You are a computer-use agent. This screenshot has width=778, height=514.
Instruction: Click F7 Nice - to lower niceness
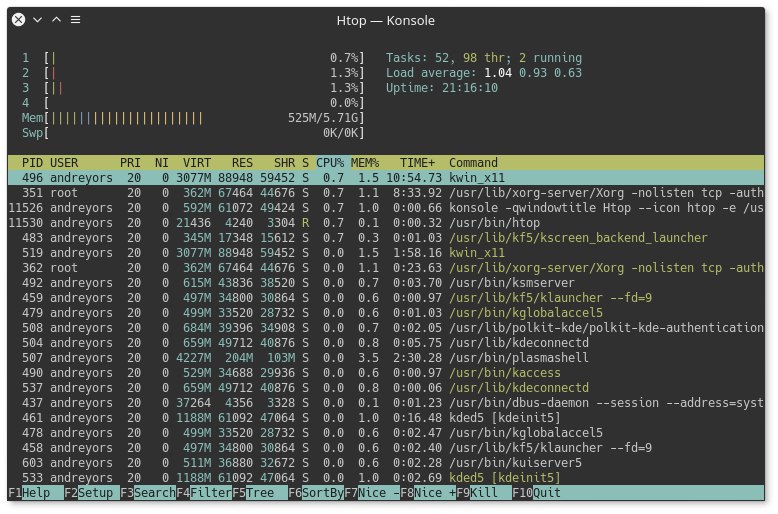coord(372,493)
